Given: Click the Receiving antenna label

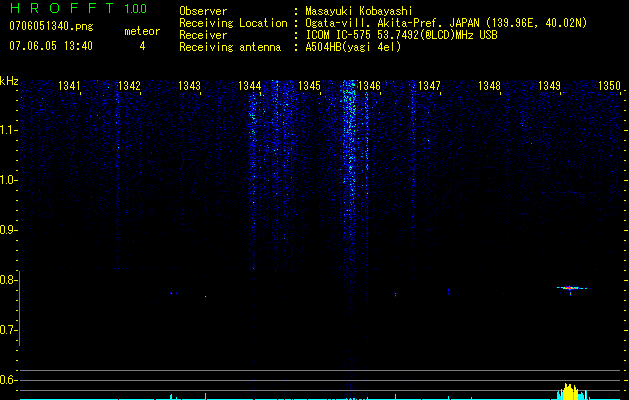Looking at the screenshot, I should tap(230, 47).
